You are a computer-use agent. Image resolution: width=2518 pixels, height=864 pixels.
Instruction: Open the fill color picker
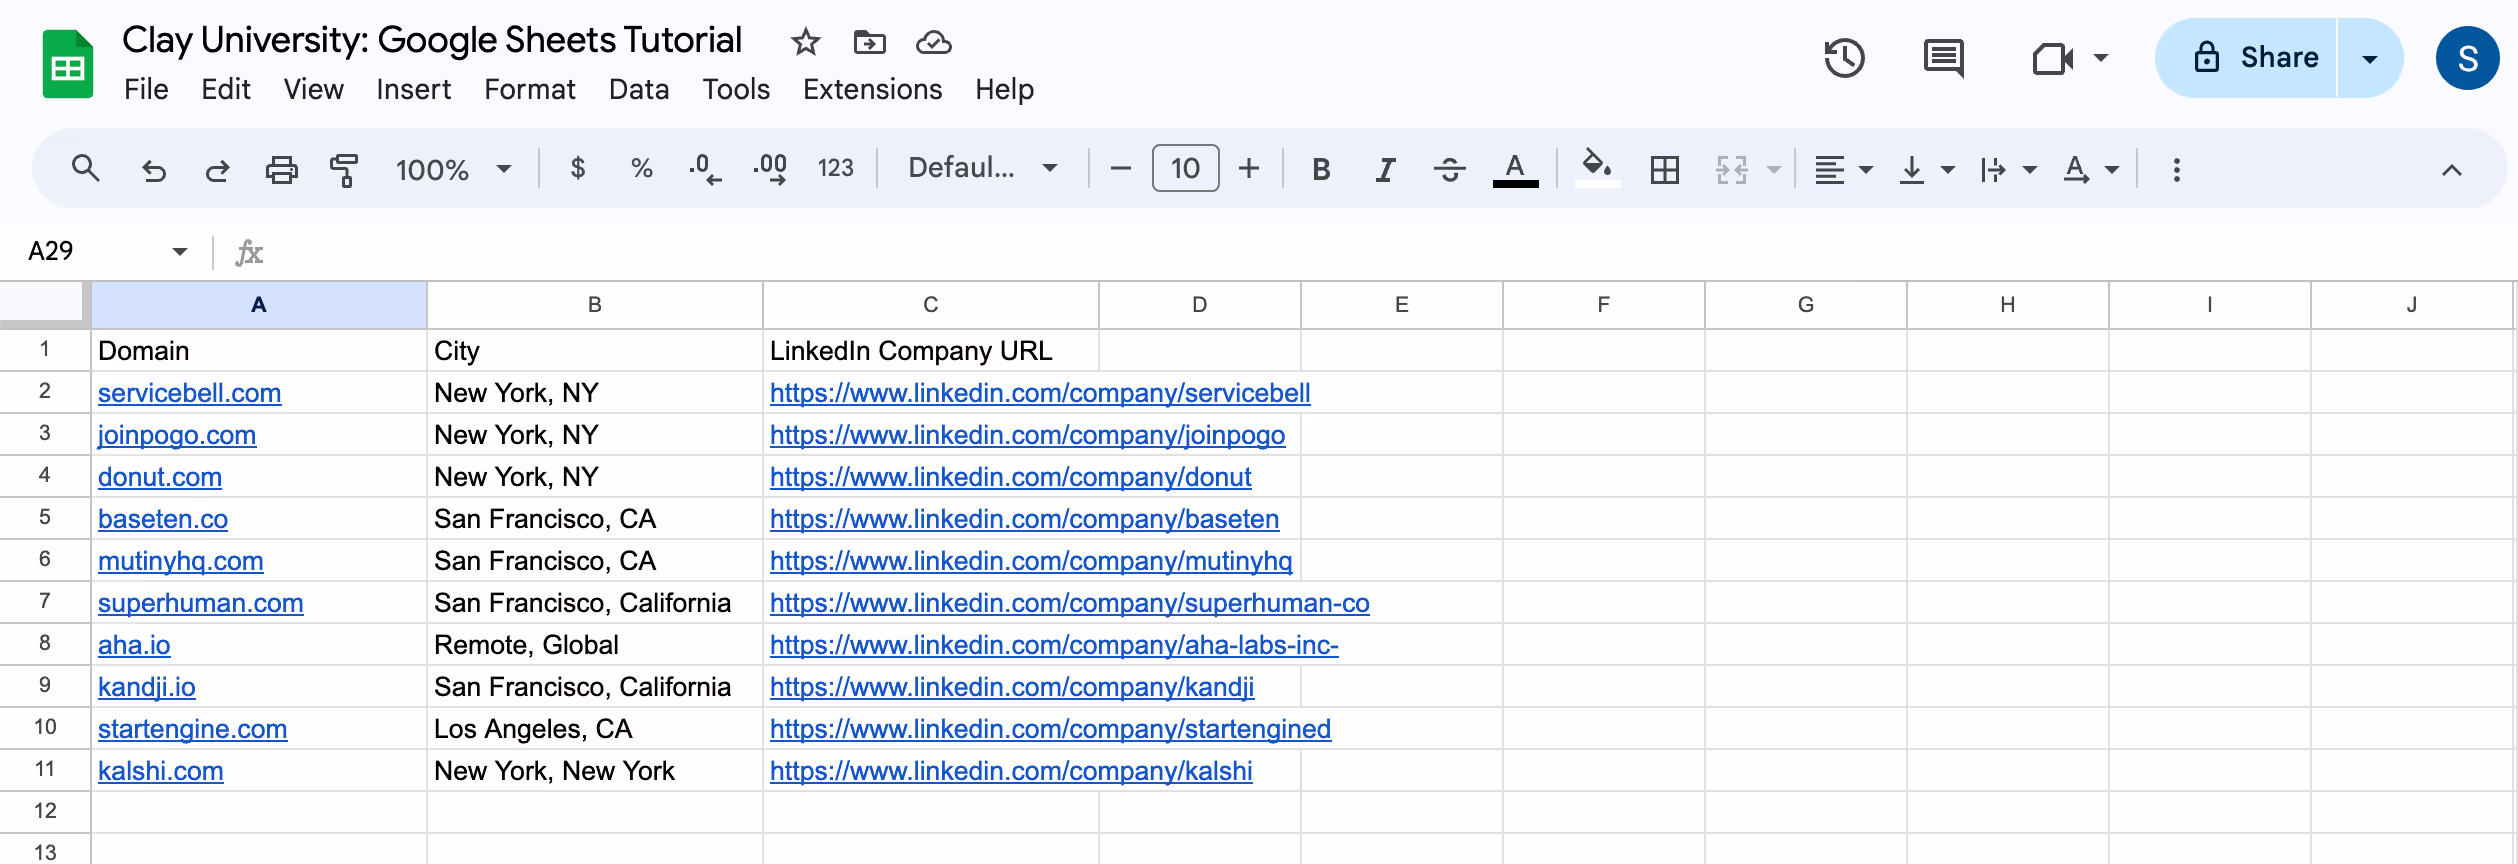[x=1596, y=168]
